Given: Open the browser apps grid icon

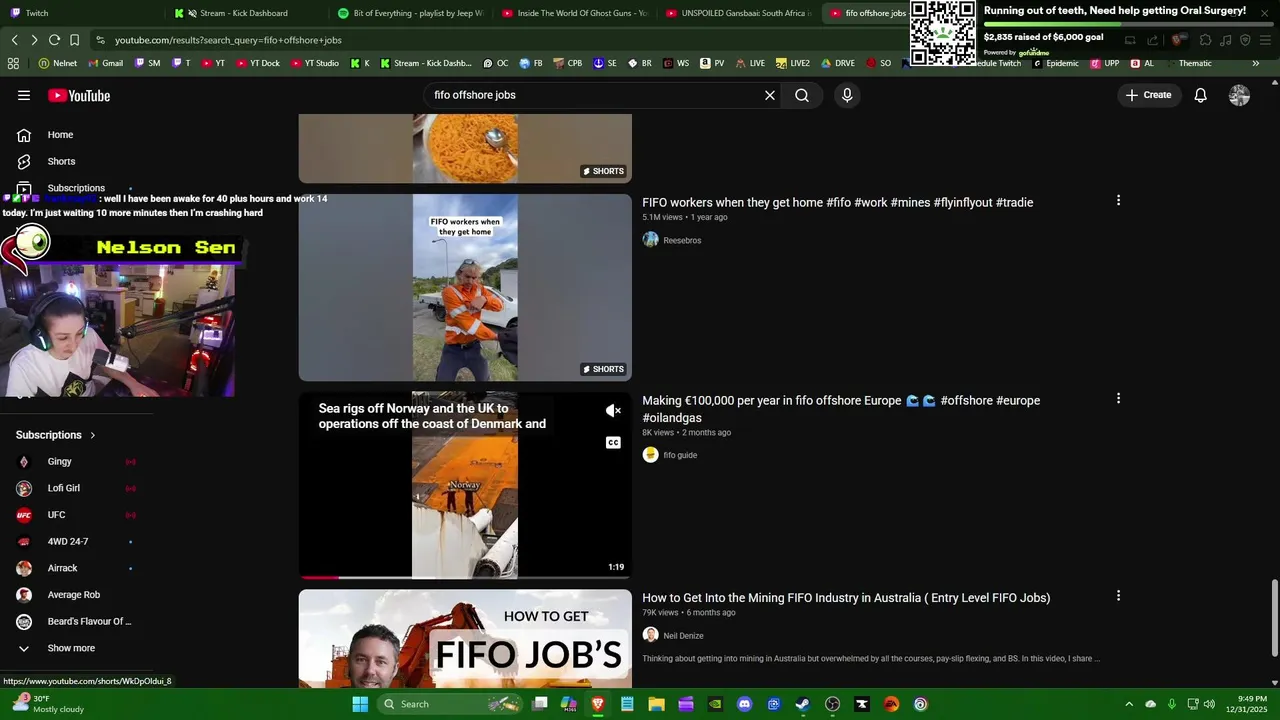Looking at the screenshot, I should pyautogui.click(x=13, y=63).
